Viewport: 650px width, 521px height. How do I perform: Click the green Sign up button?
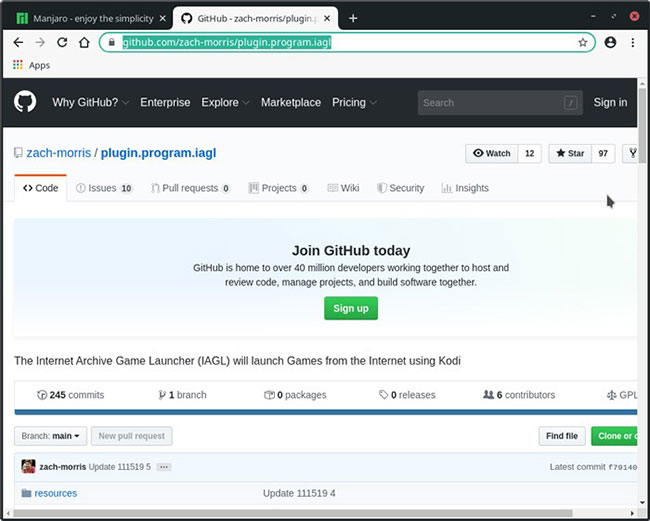[x=351, y=308]
